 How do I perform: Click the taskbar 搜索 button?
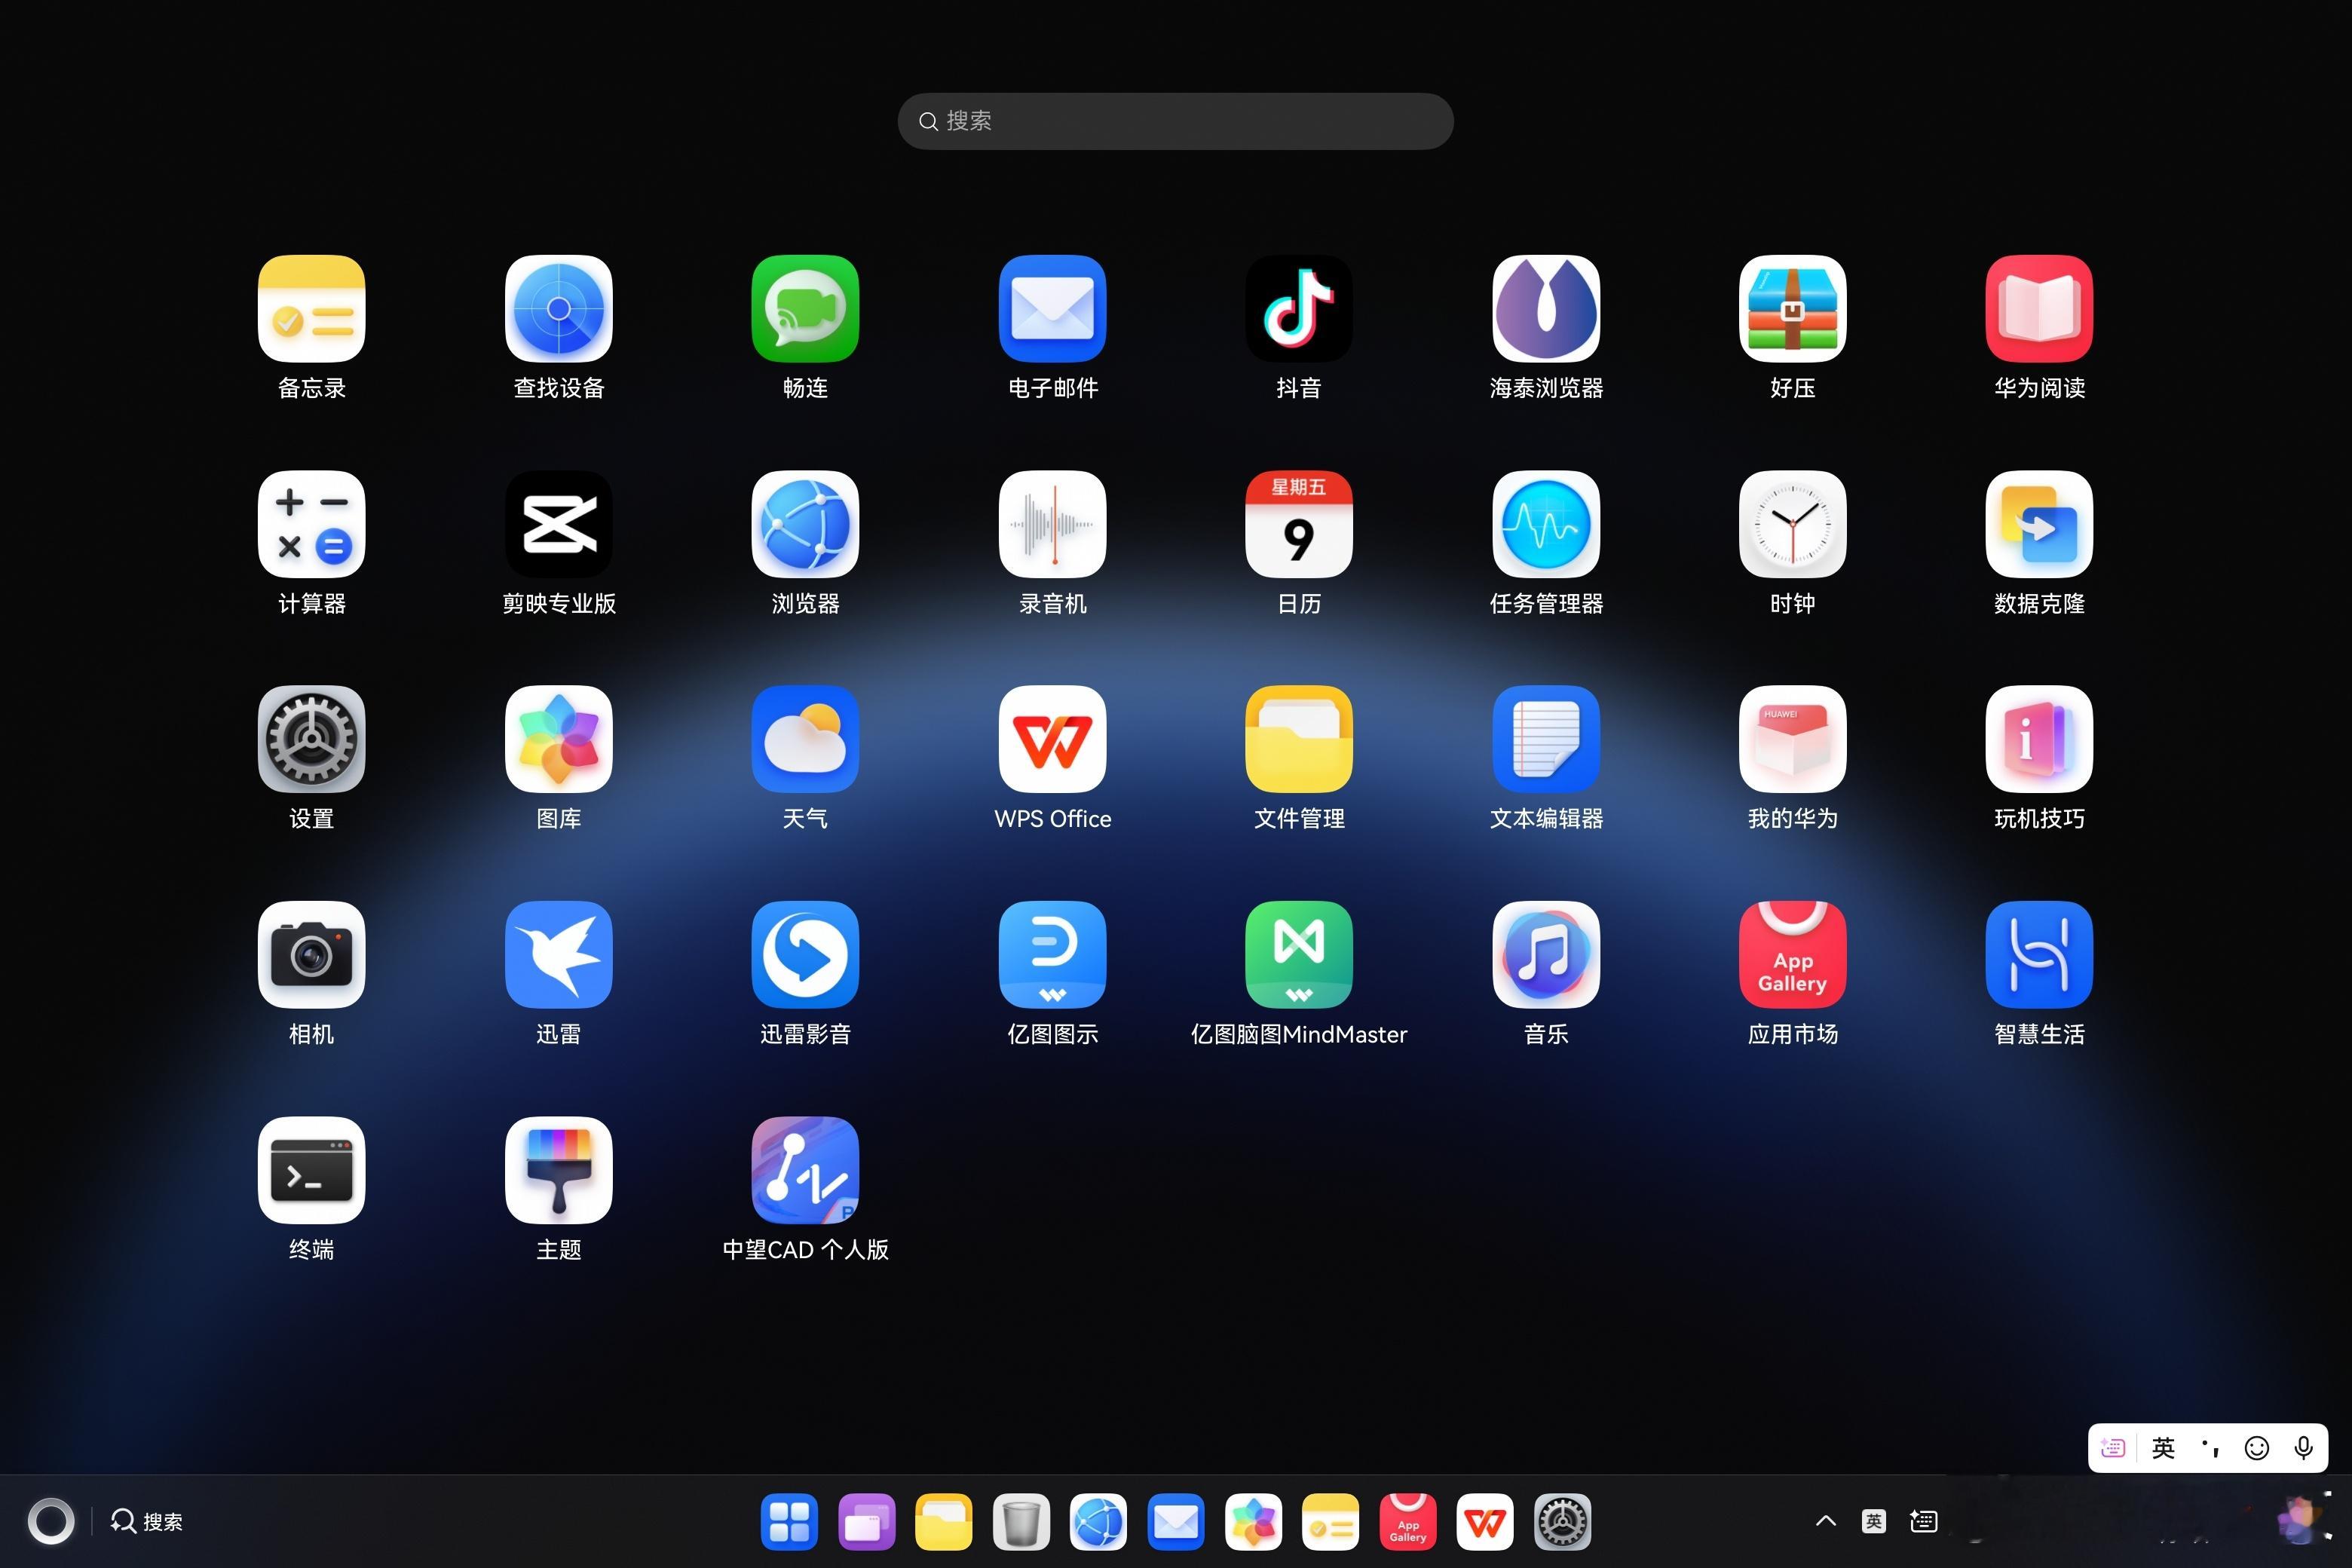click(147, 1521)
